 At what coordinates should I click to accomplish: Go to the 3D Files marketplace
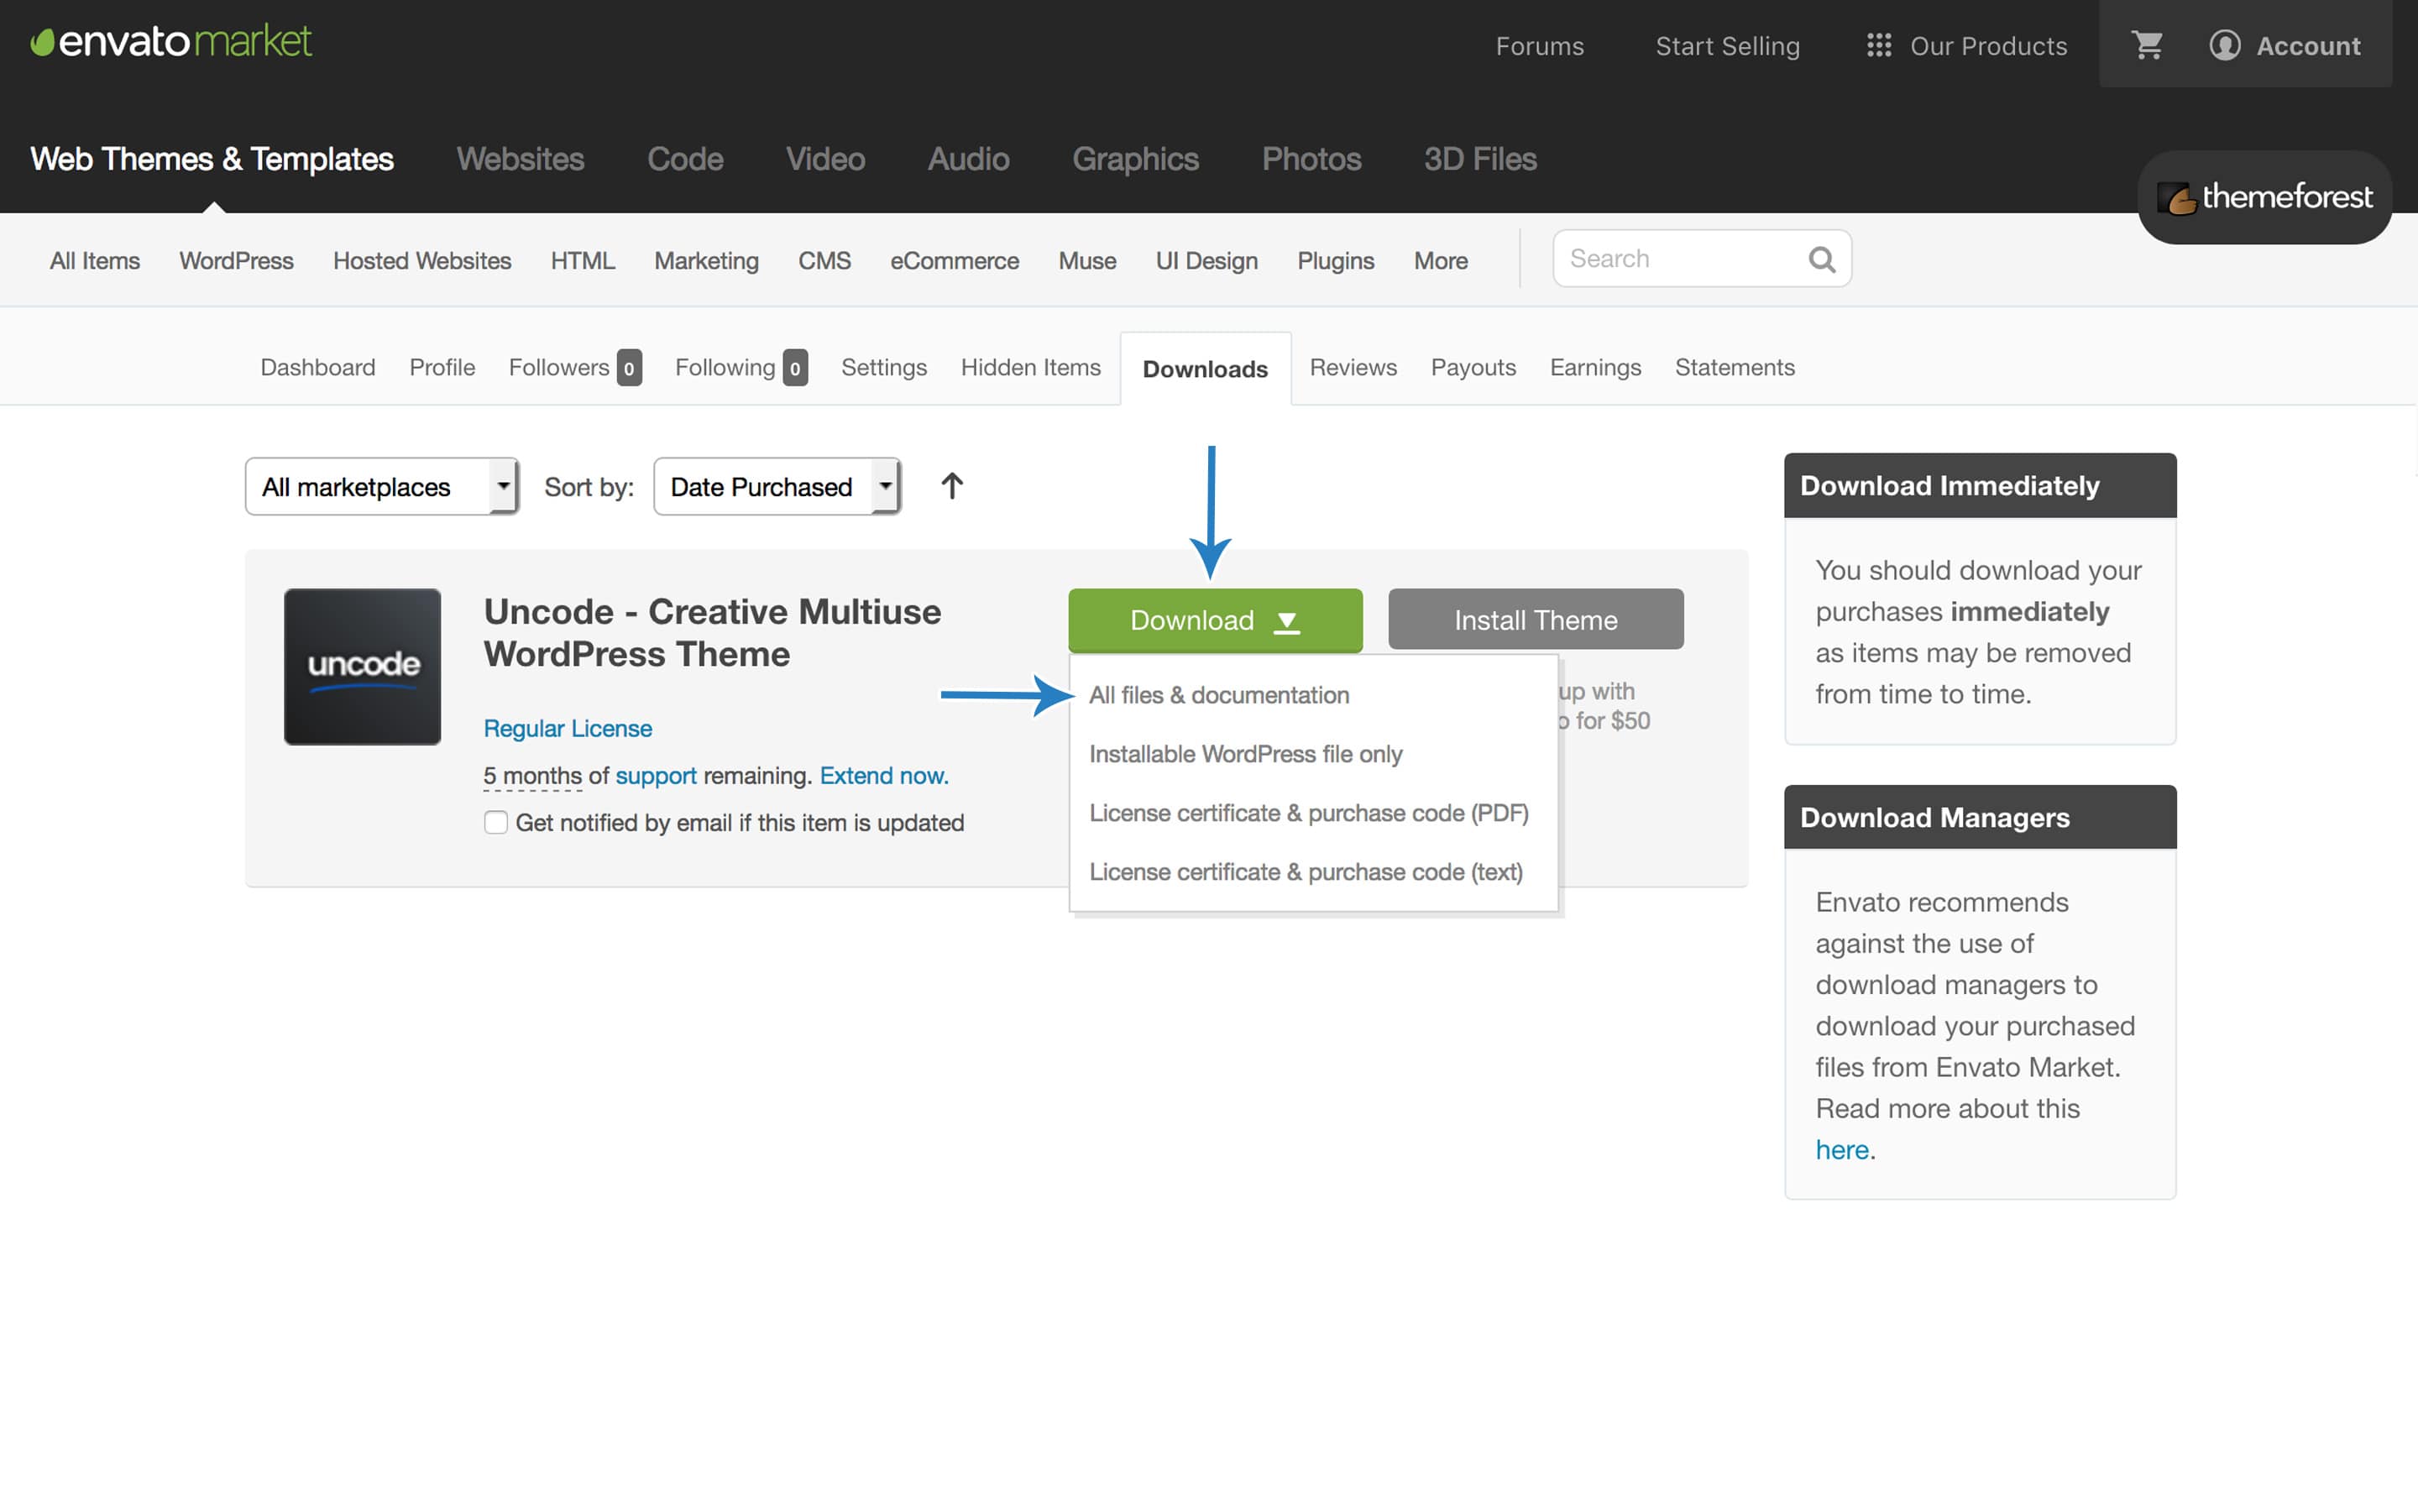point(1480,159)
